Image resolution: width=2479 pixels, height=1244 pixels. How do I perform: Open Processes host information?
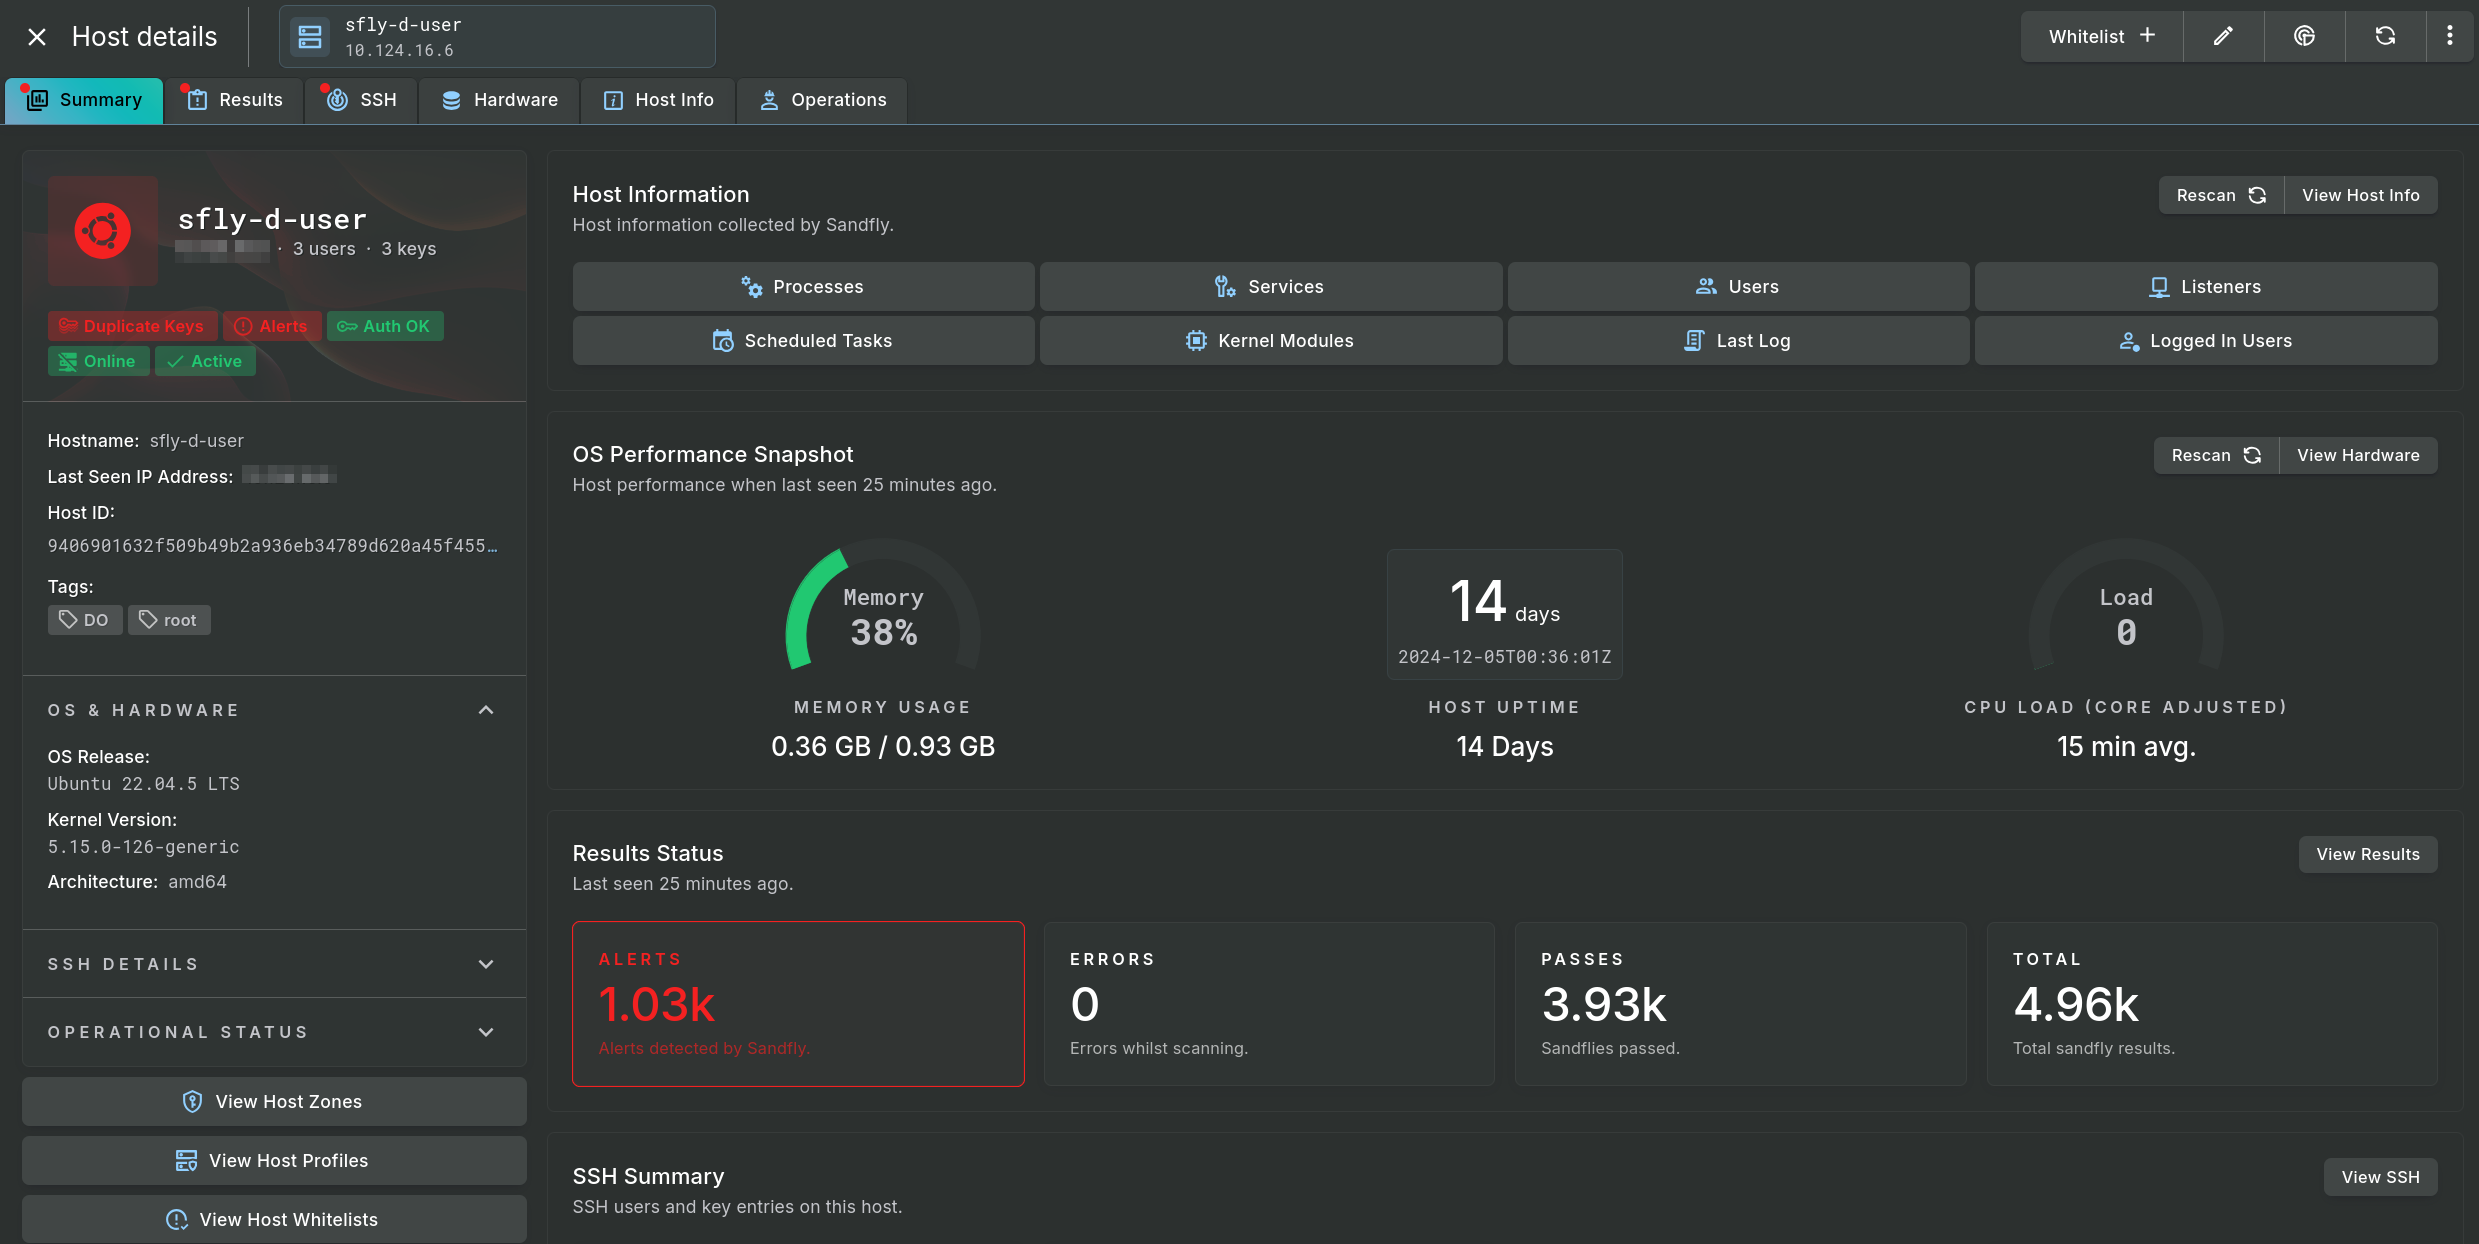[803, 287]
